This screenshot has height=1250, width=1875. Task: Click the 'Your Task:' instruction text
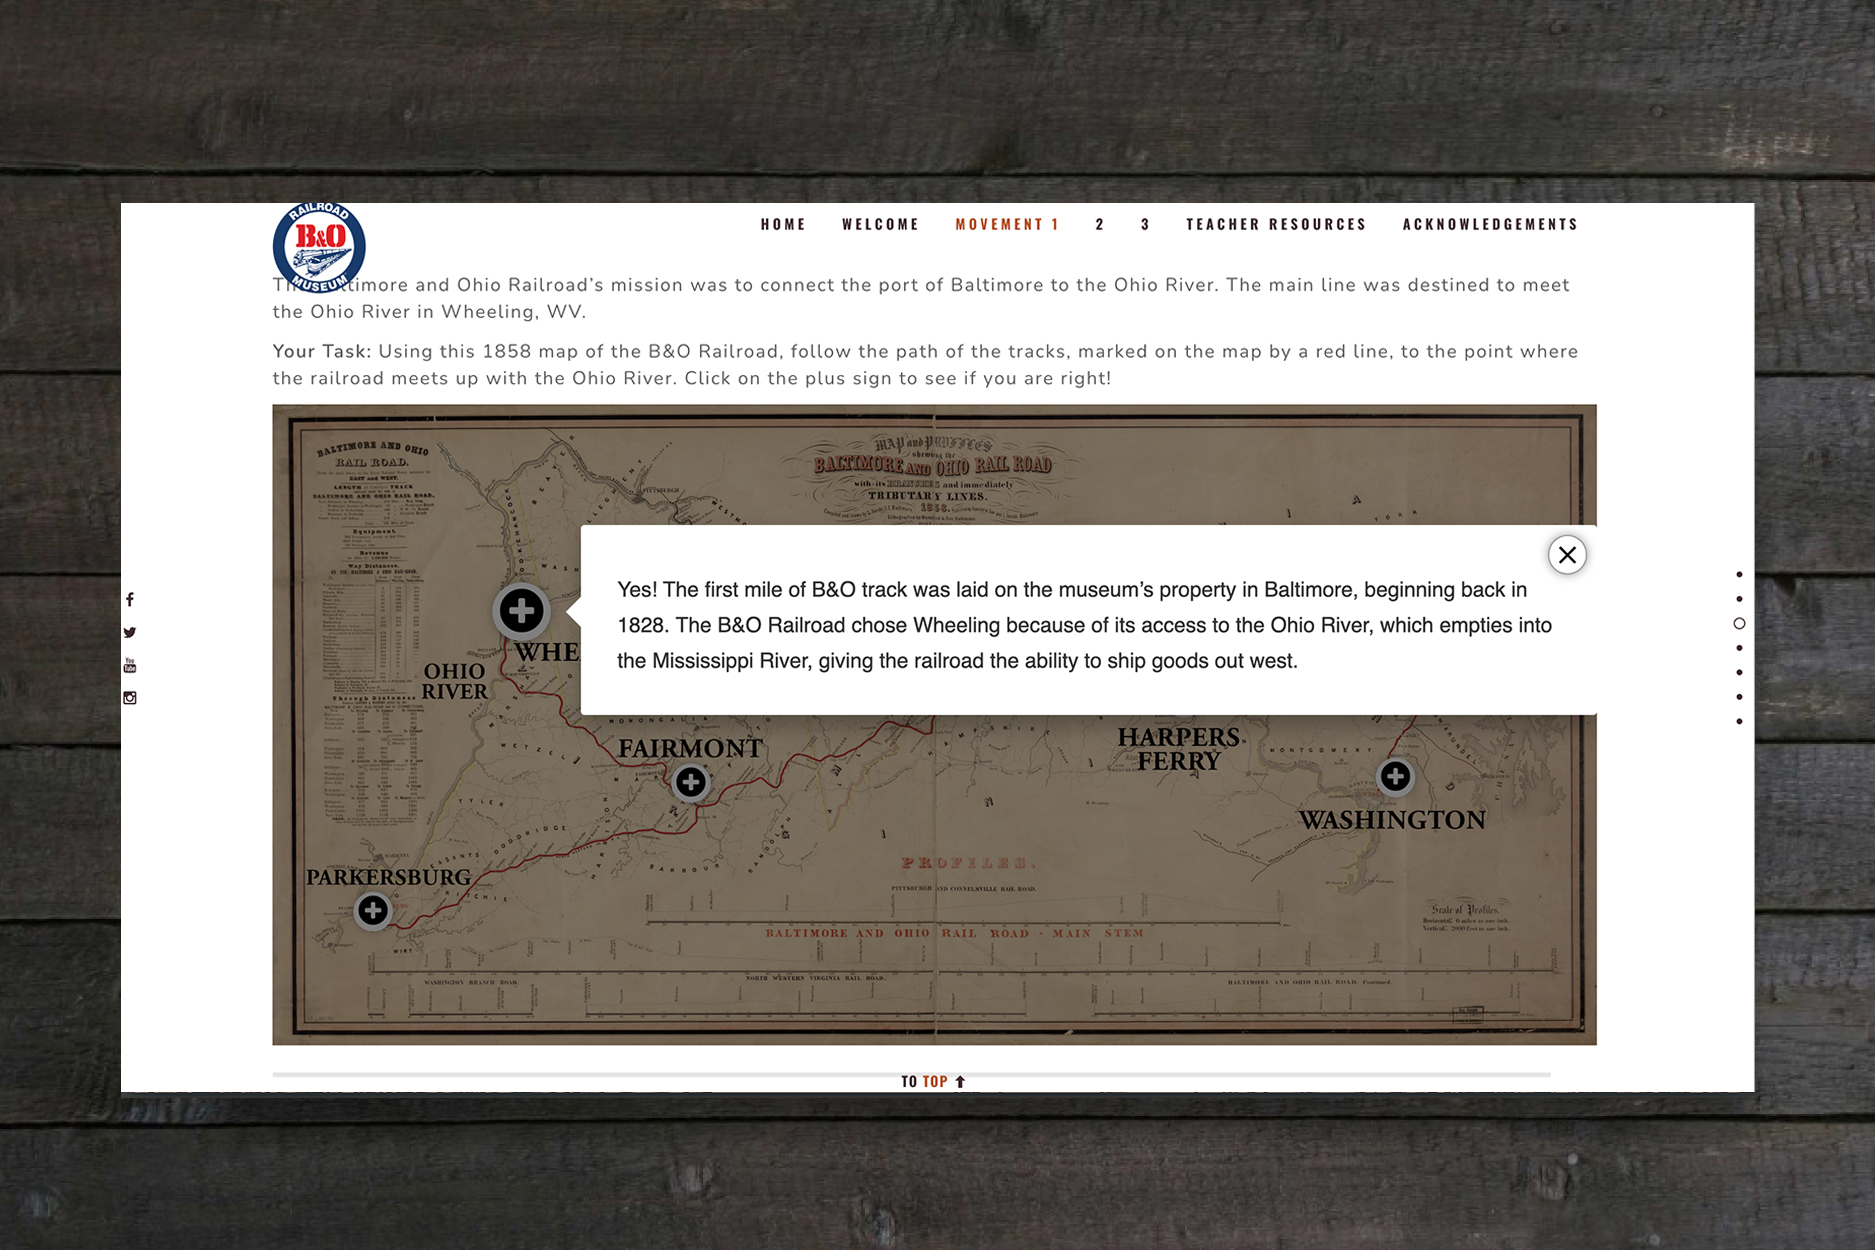tap(321, 352)
